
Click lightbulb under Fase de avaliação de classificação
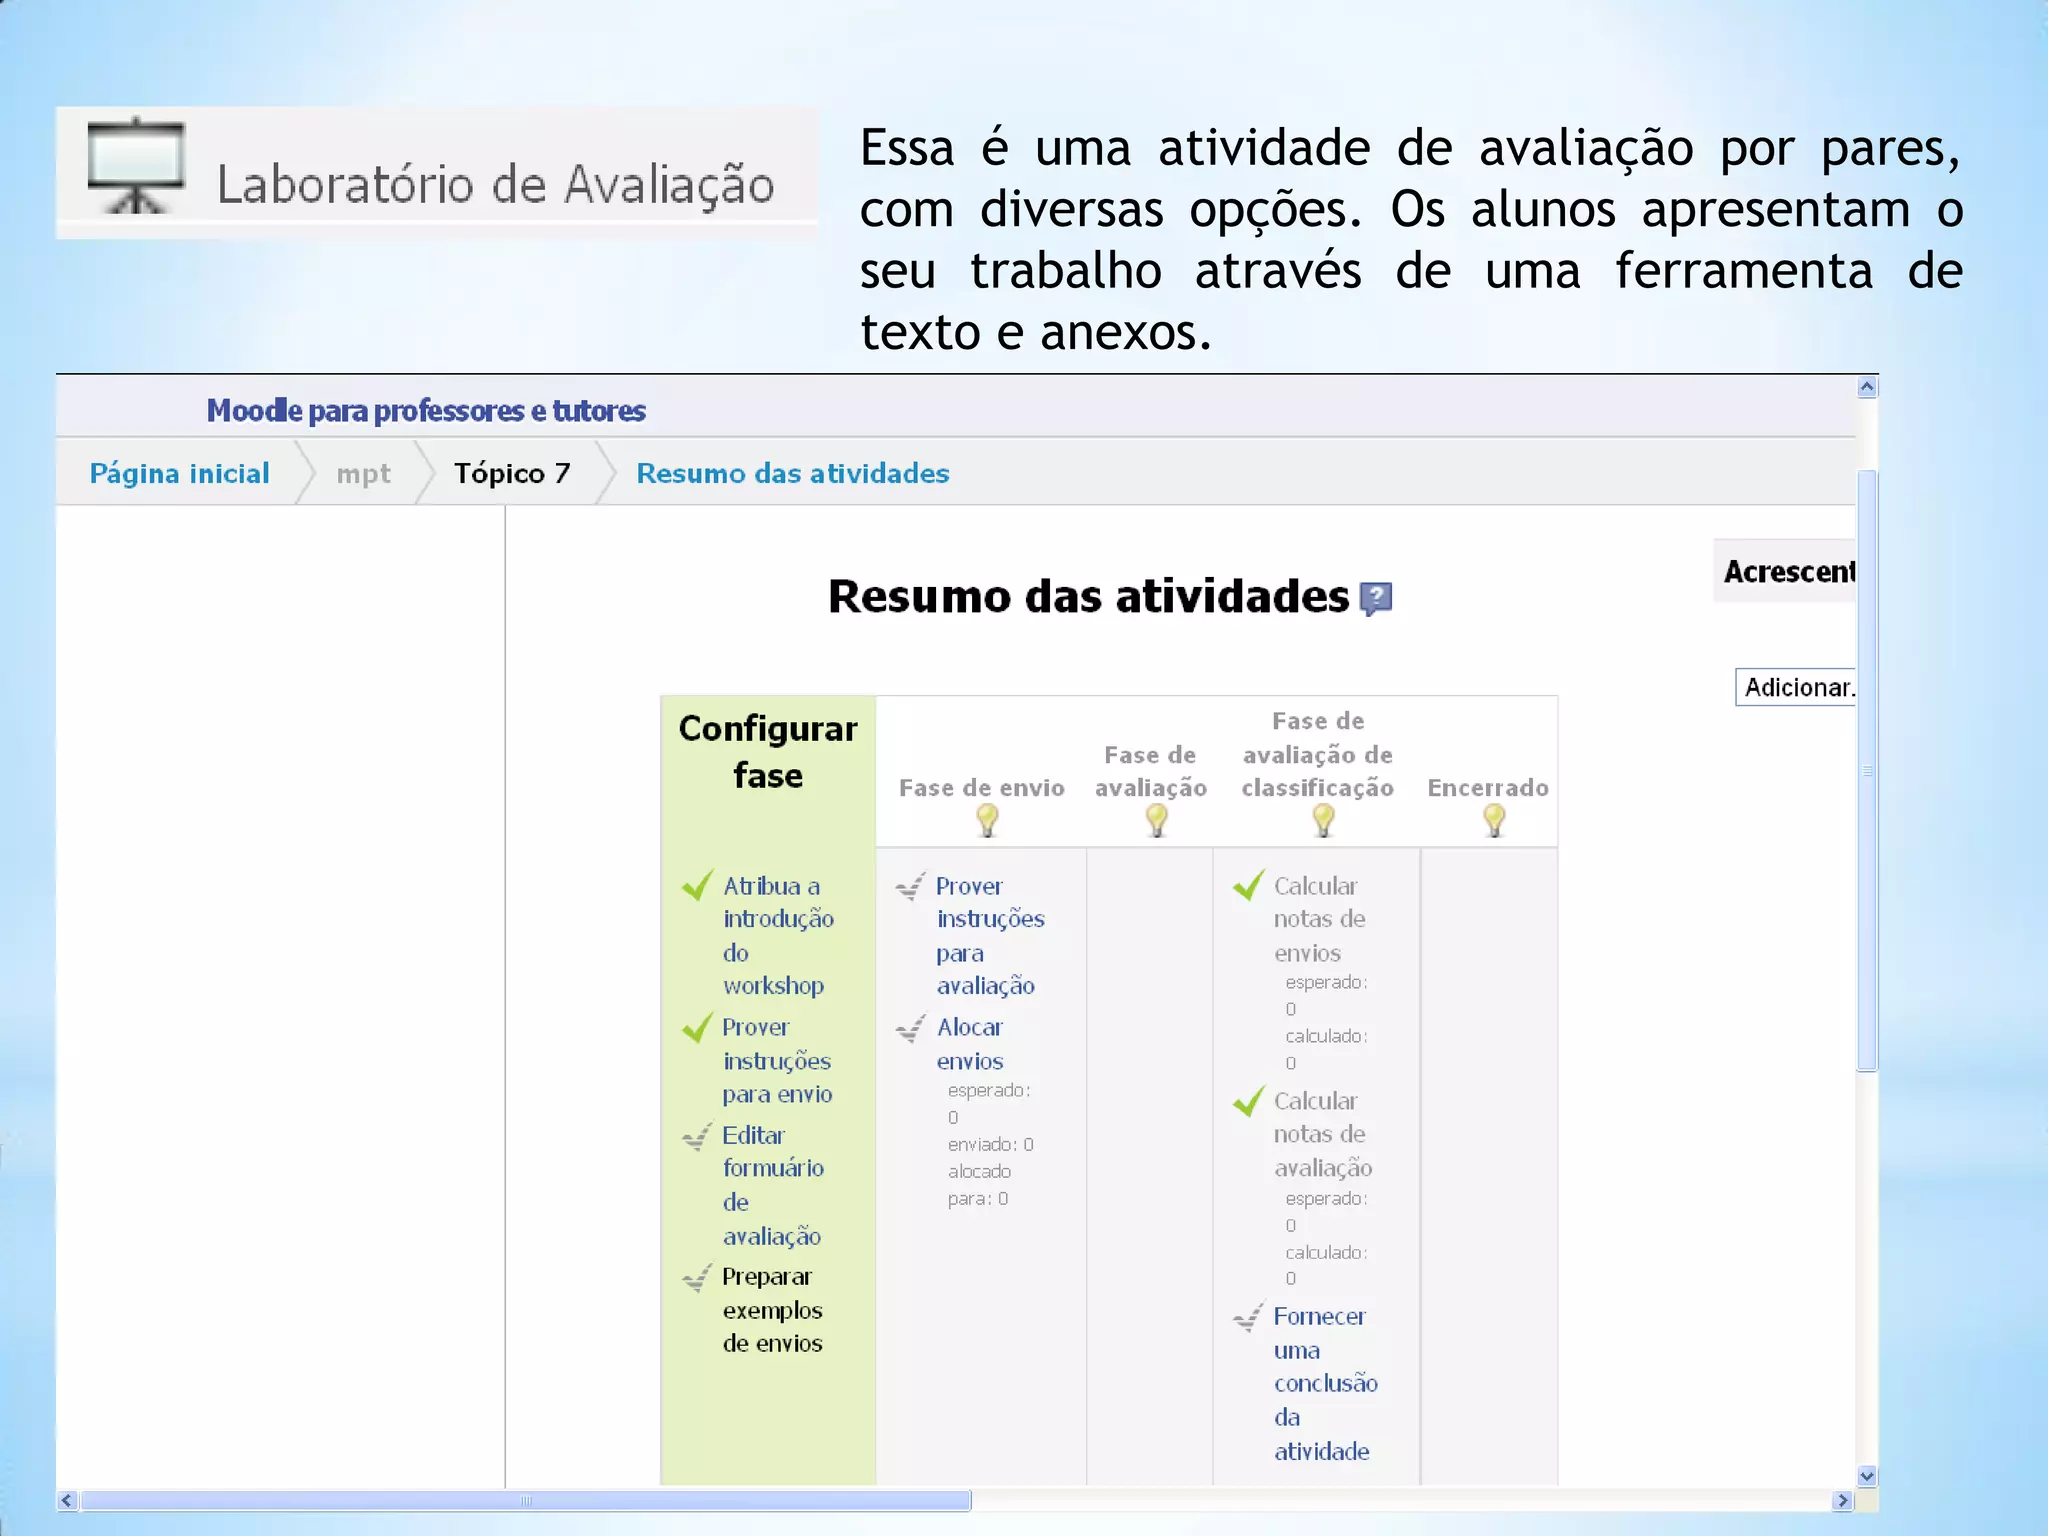pos(1323,821)
